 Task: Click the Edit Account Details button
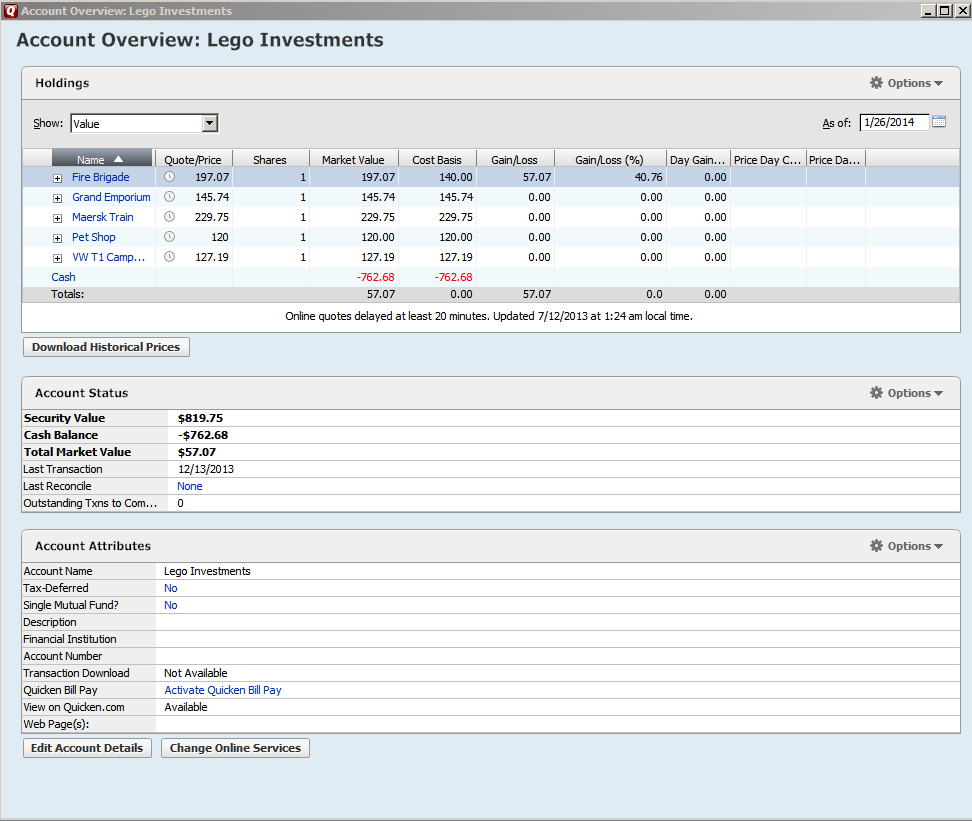click(87, 748)
